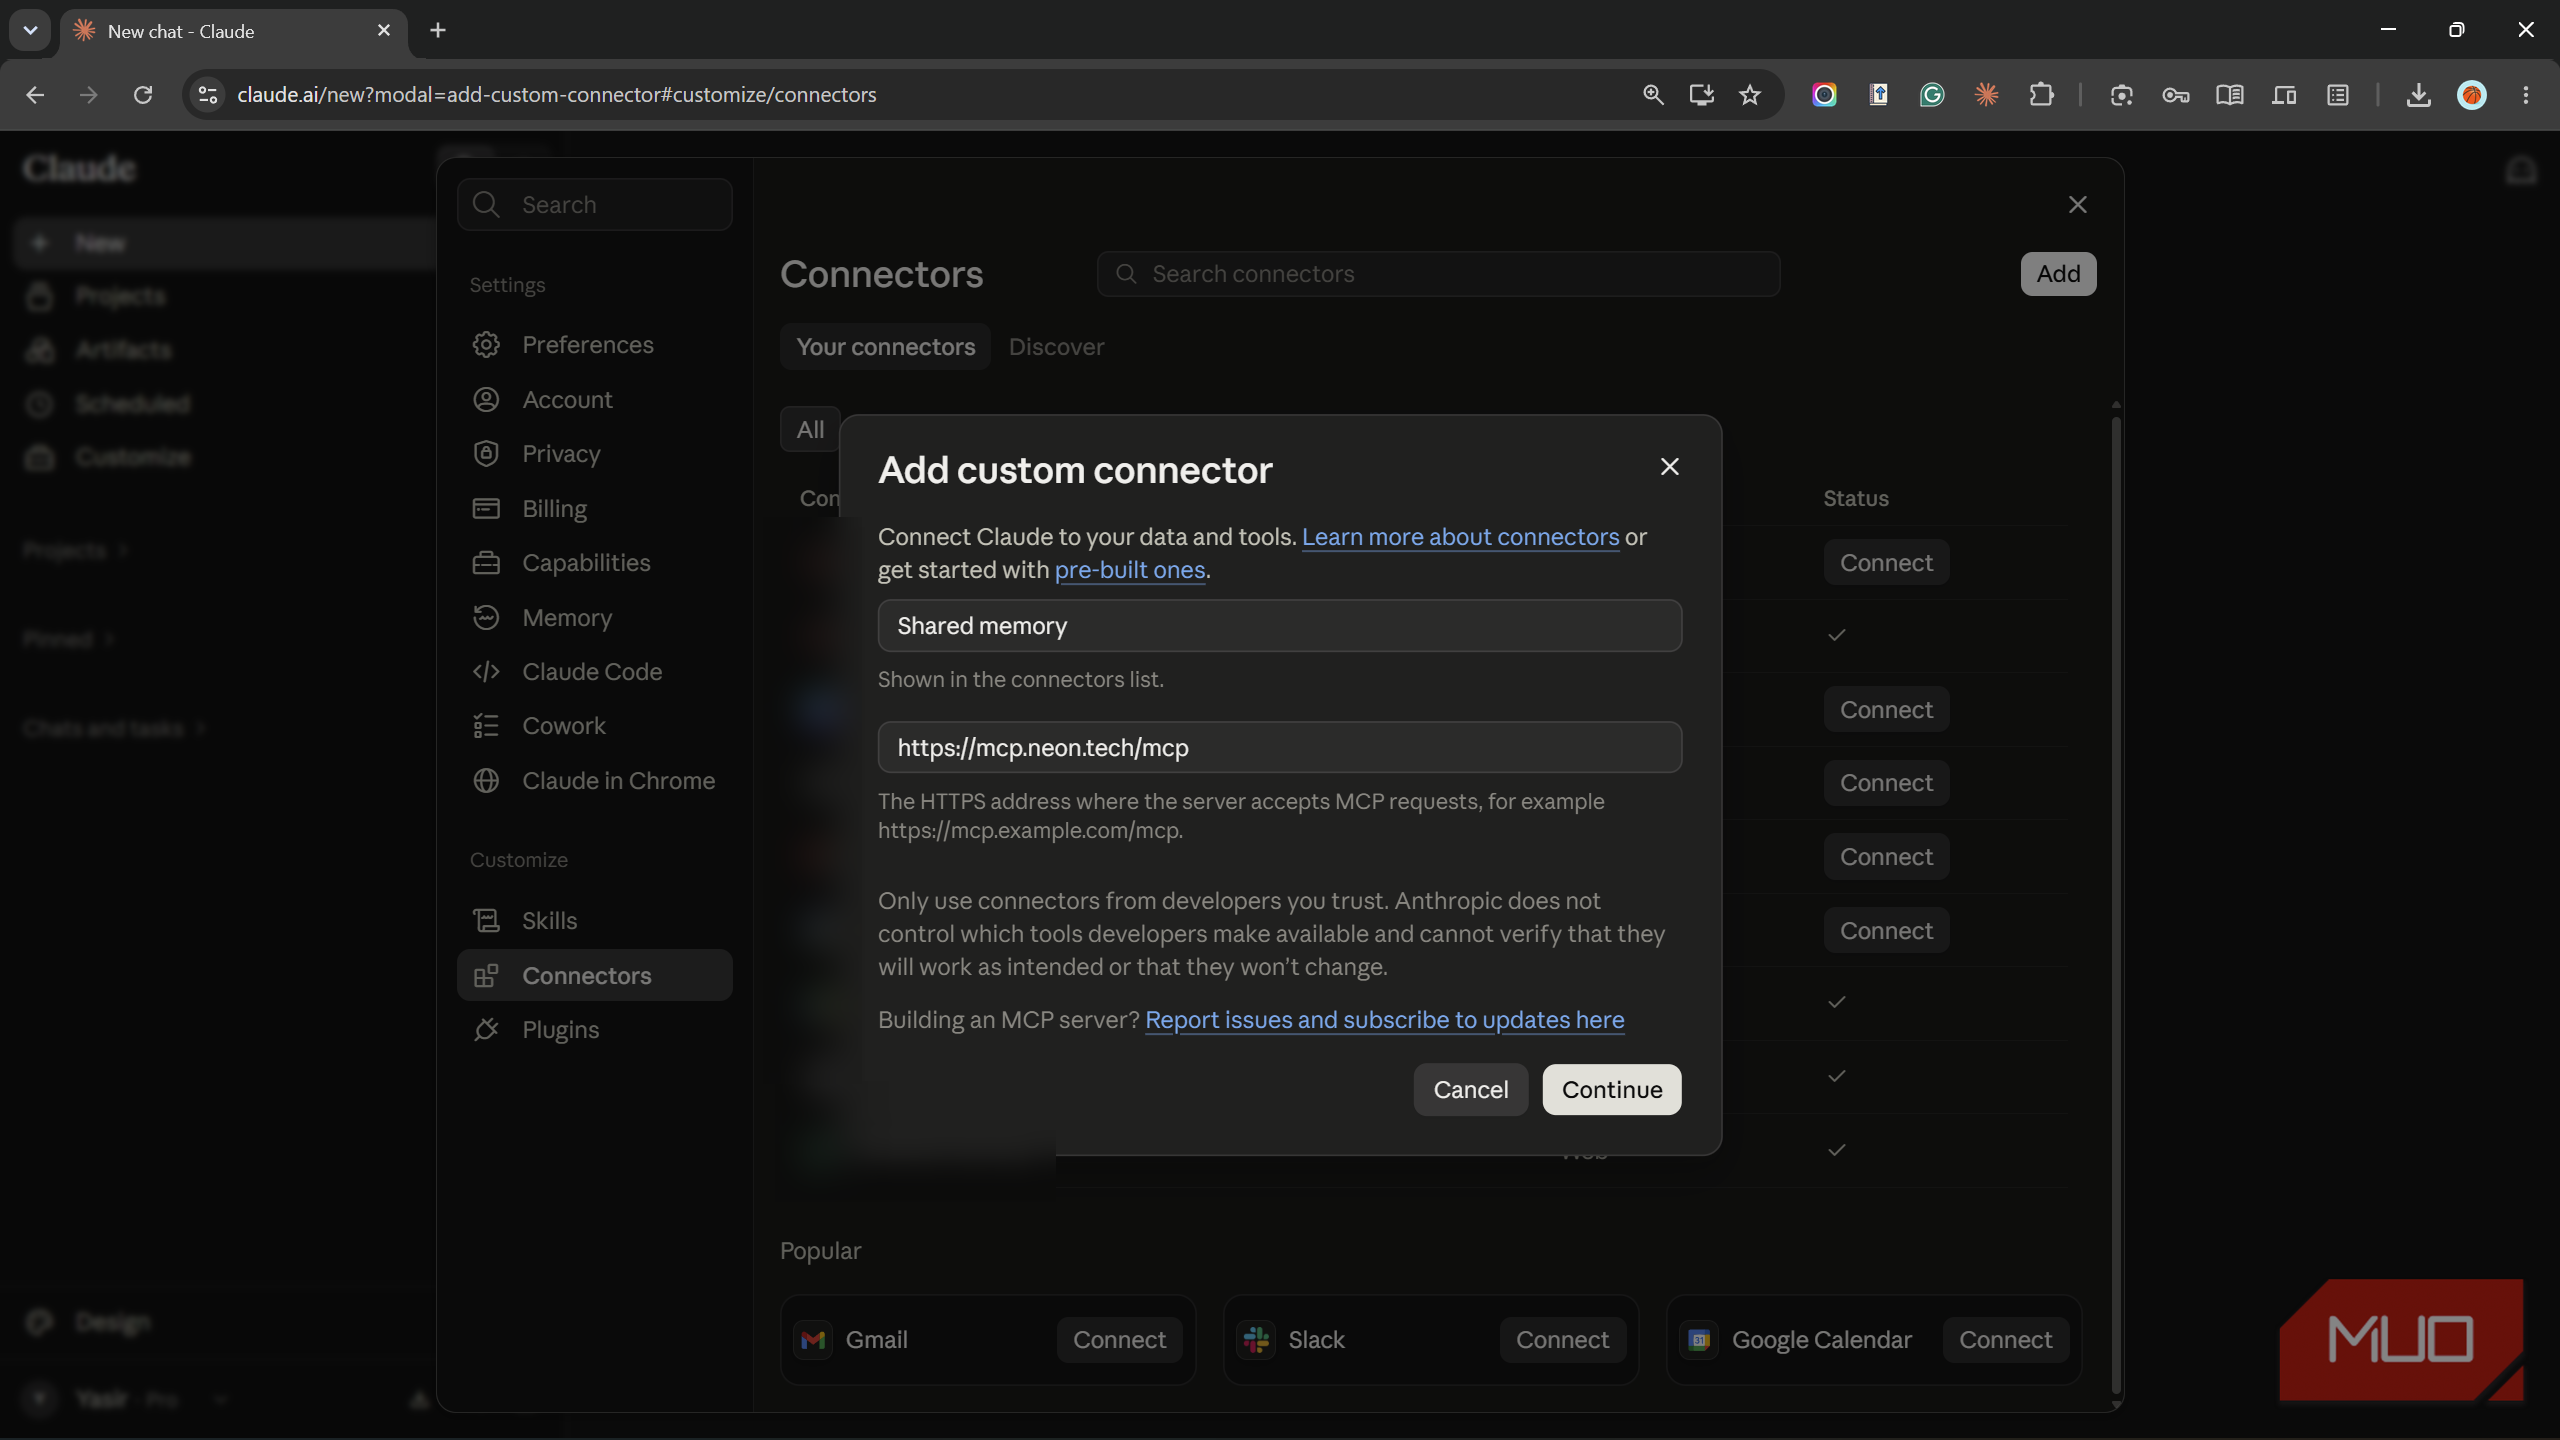Click the settings Search field

[595, 205]
